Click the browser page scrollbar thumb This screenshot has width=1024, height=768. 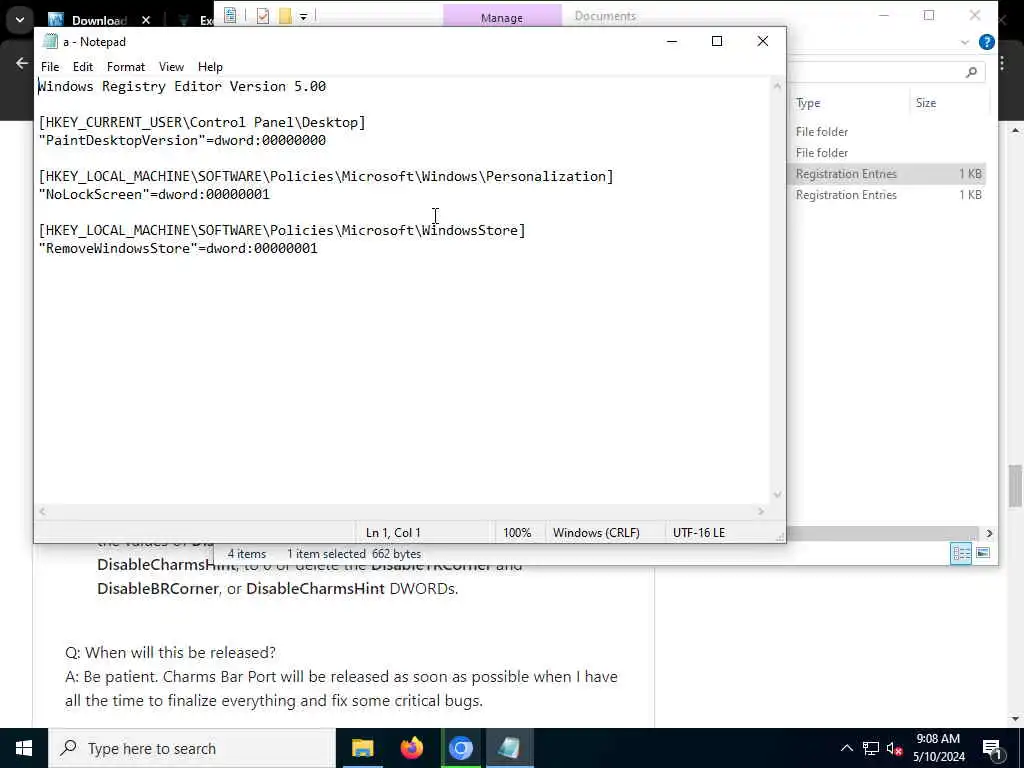point(1015,485)
